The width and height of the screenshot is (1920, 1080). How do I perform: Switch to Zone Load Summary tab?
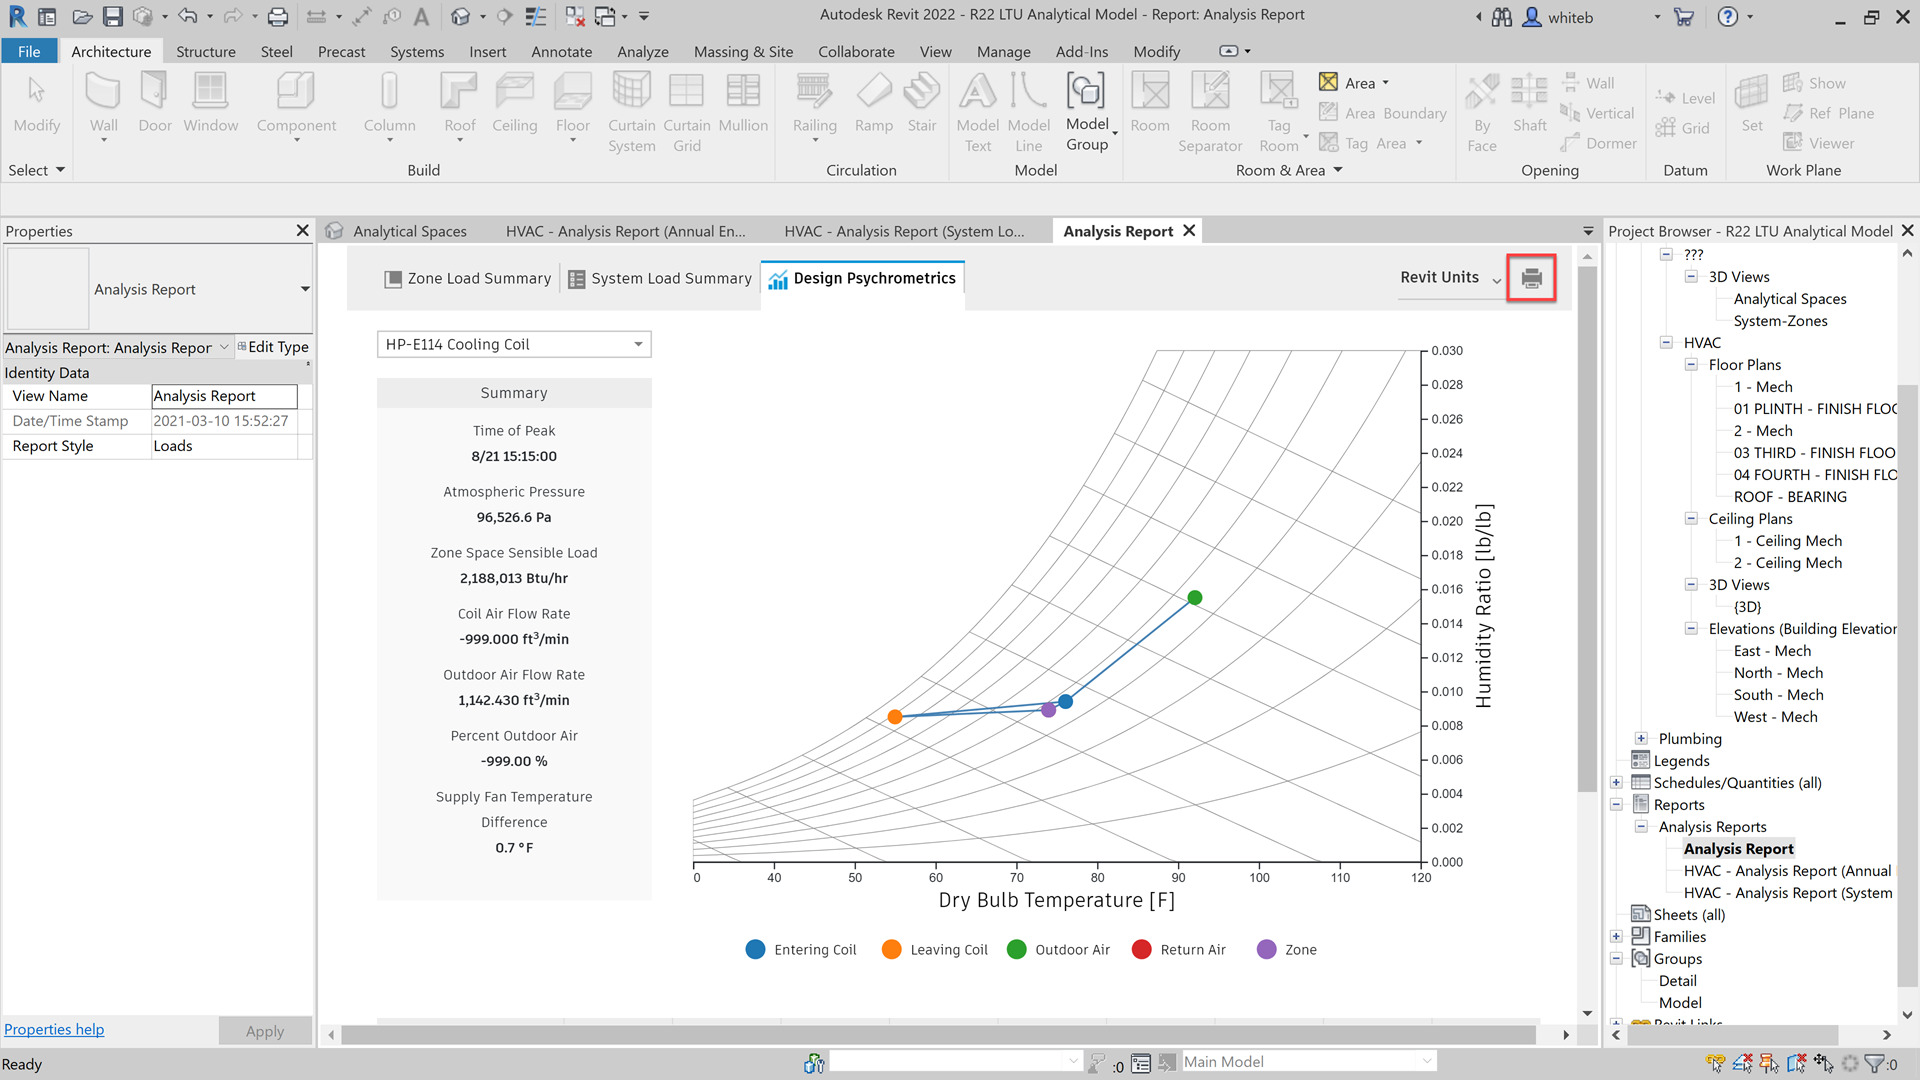click(x=467, y=279)
